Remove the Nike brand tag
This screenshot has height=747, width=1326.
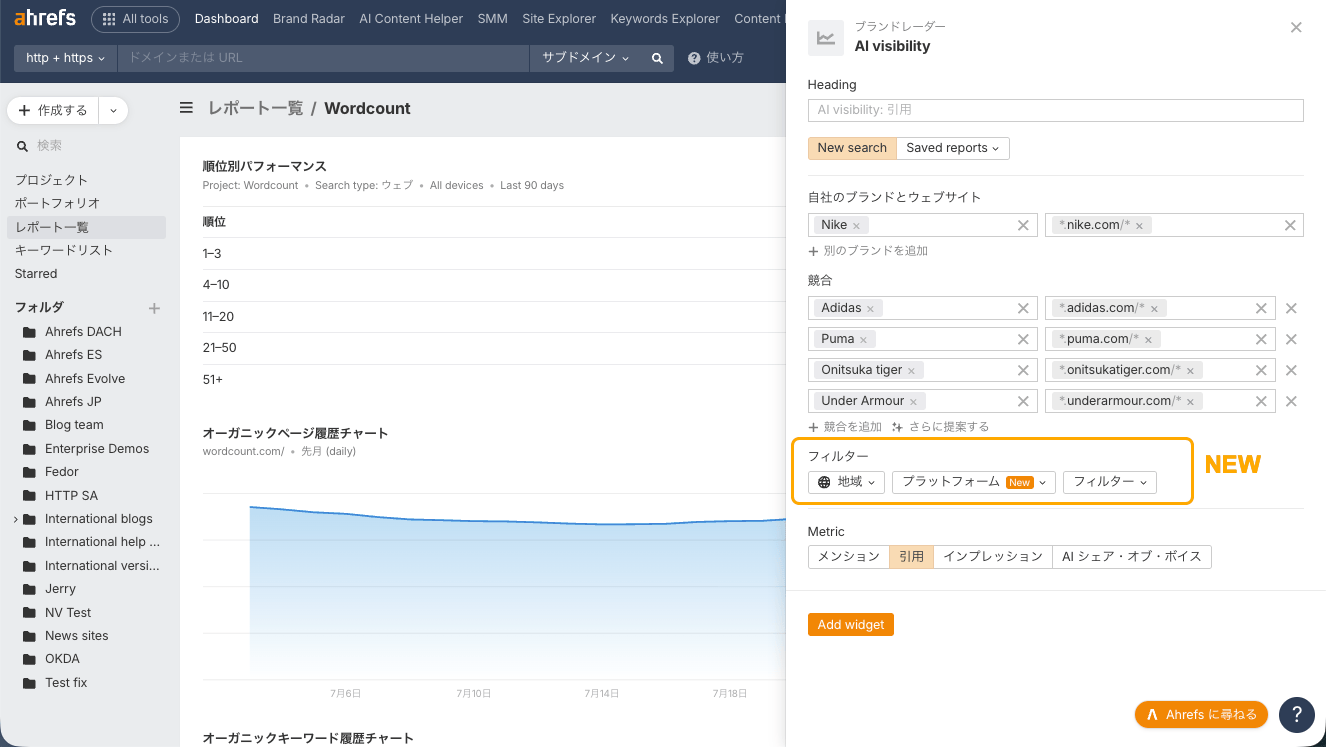[x=857, y=226]
